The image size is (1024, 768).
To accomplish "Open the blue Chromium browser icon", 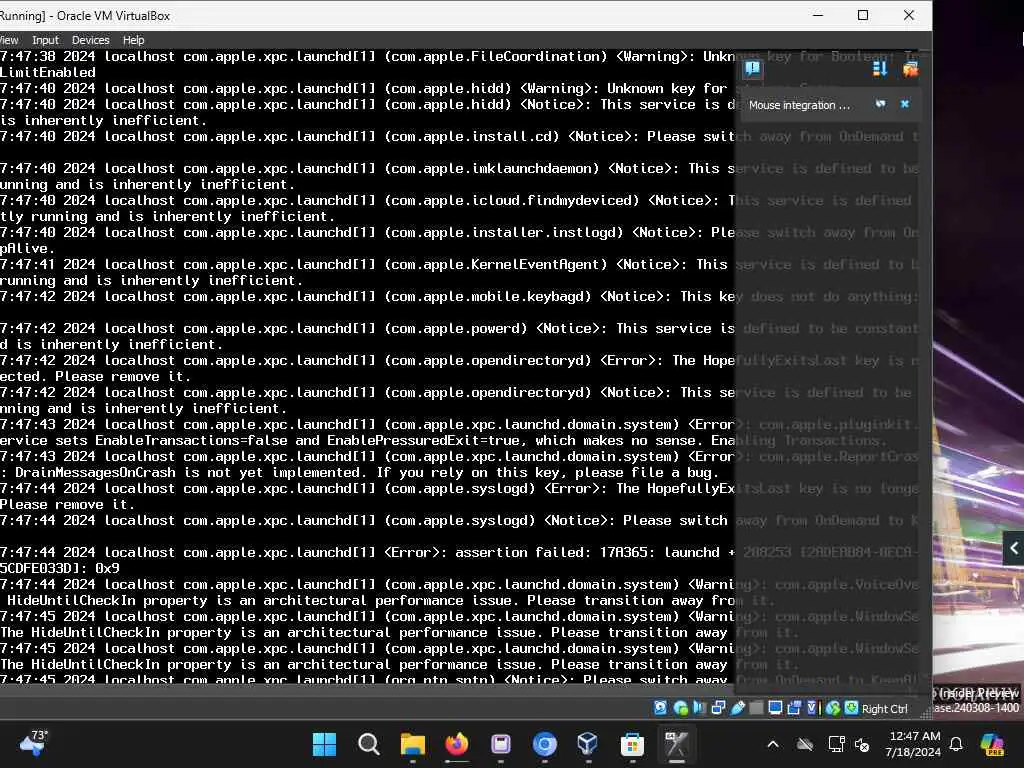I will pos(545,744).
